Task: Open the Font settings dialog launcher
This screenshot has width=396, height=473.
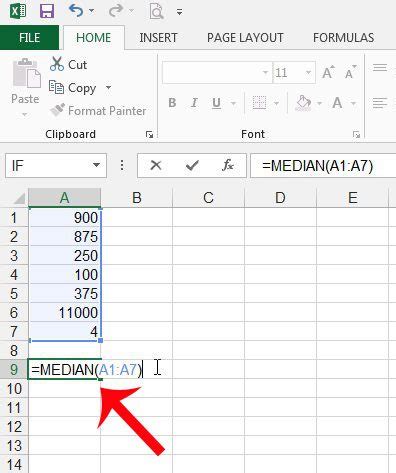Action: pyautogui.click(x=357, y=134)
